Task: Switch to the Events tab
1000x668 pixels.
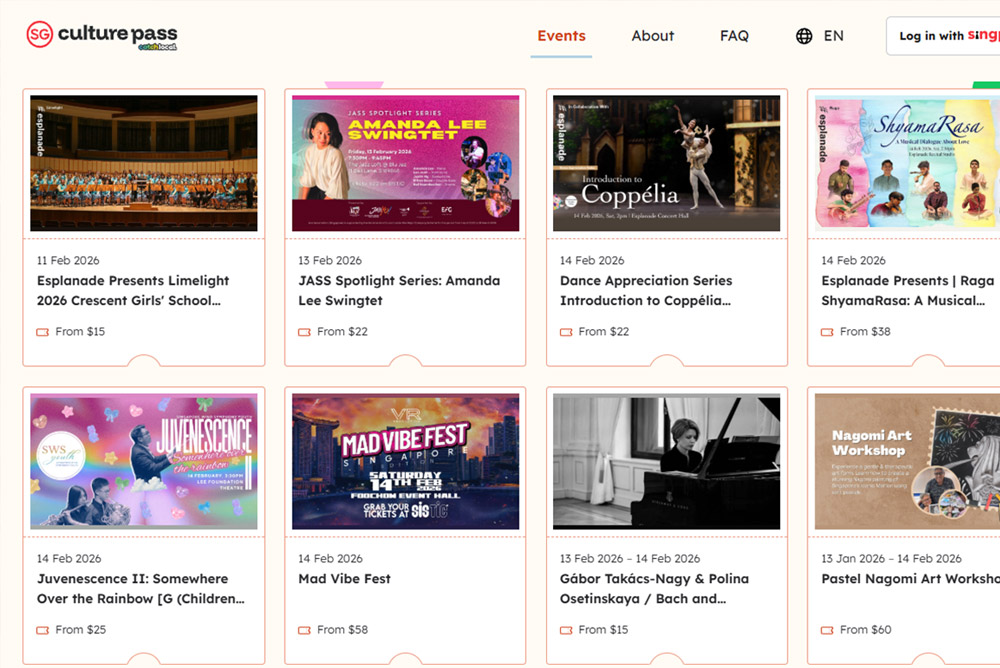Action: pos(561,36)
